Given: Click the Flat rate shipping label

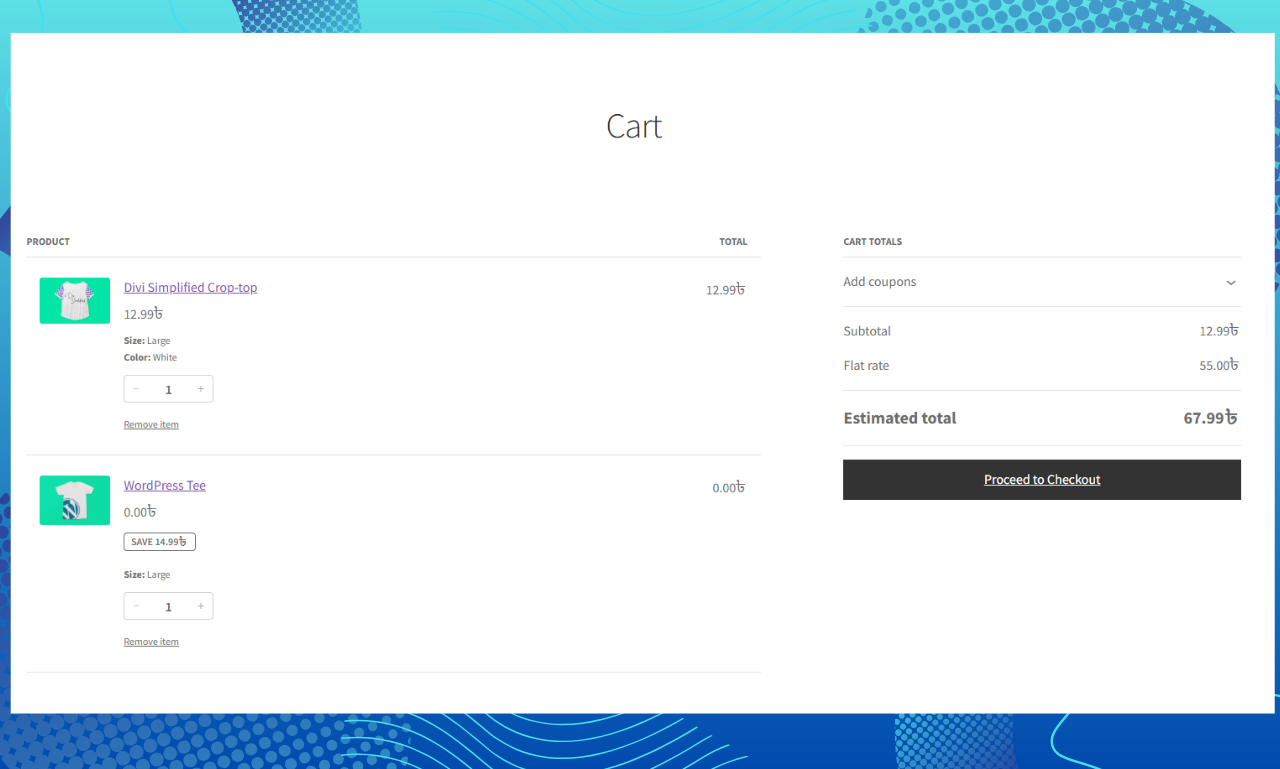Looking at the screenshot, I should (x=866, y=365).
